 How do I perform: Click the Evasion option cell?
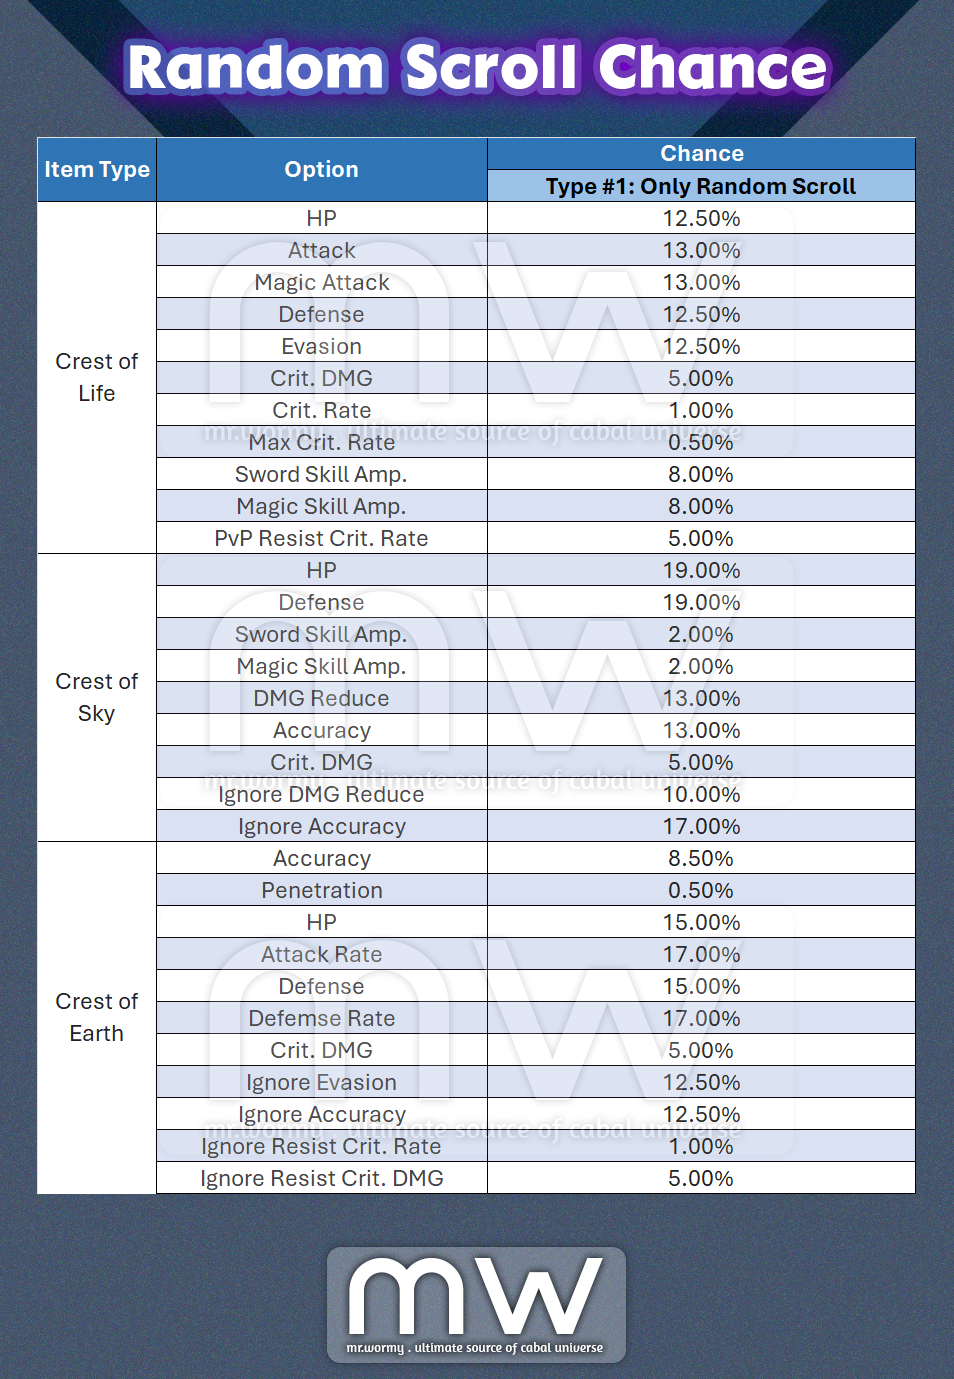321,346
